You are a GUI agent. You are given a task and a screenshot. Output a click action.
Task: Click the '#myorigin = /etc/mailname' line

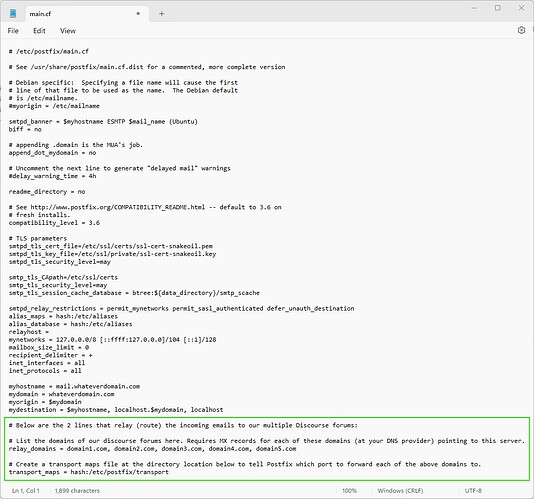click(54, 106)
